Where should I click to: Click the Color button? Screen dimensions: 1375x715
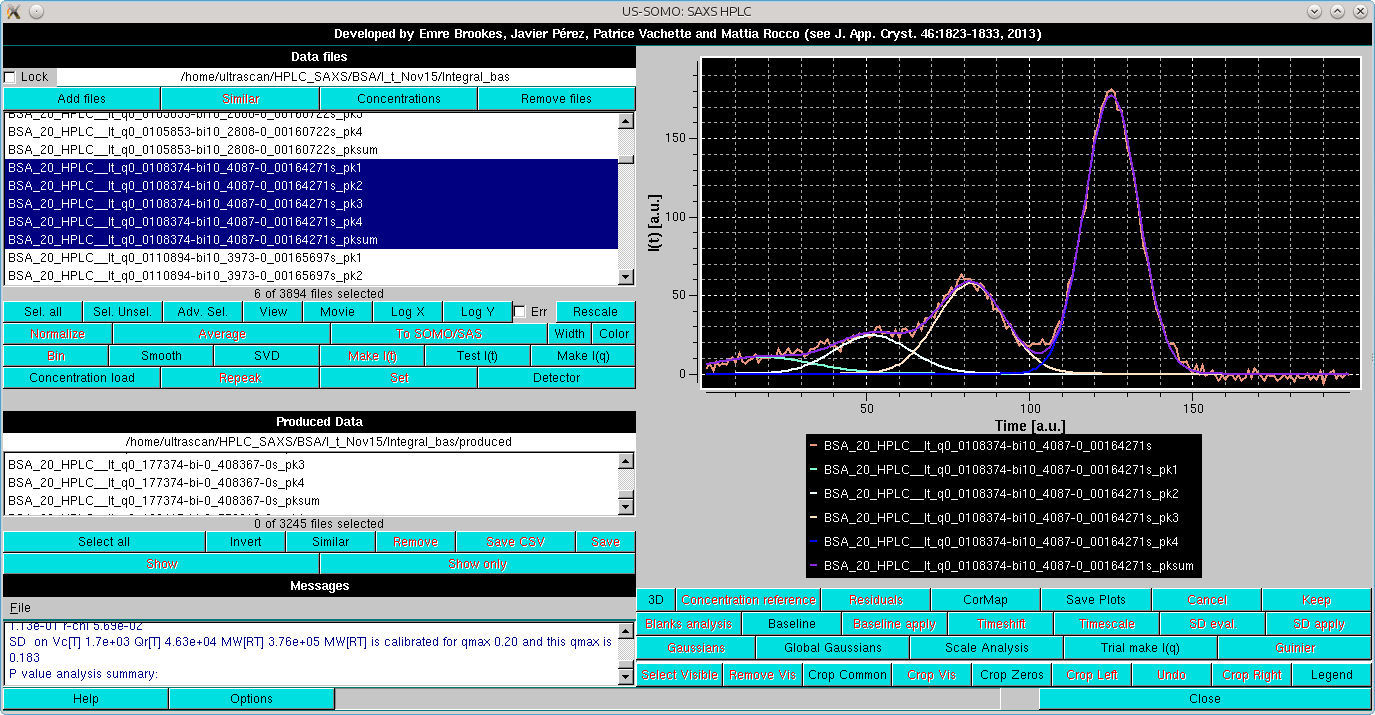pyautogui.click(x=613, y=334)
